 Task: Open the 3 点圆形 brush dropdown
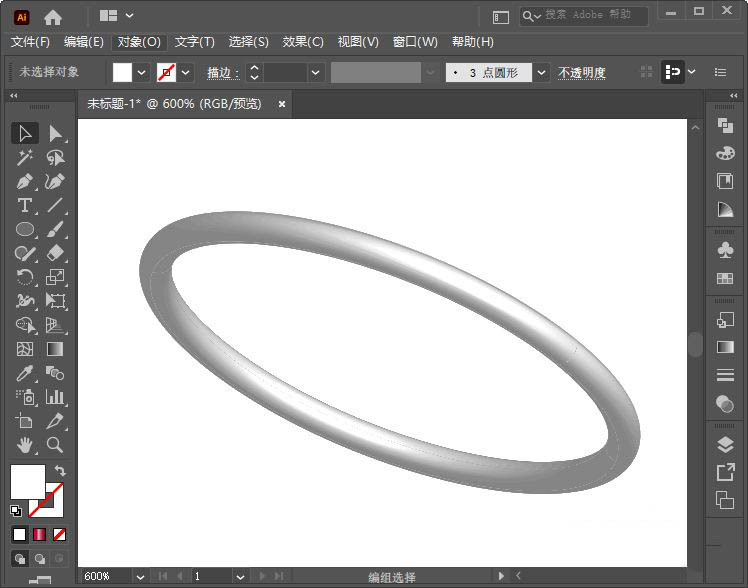coord(541,72)
